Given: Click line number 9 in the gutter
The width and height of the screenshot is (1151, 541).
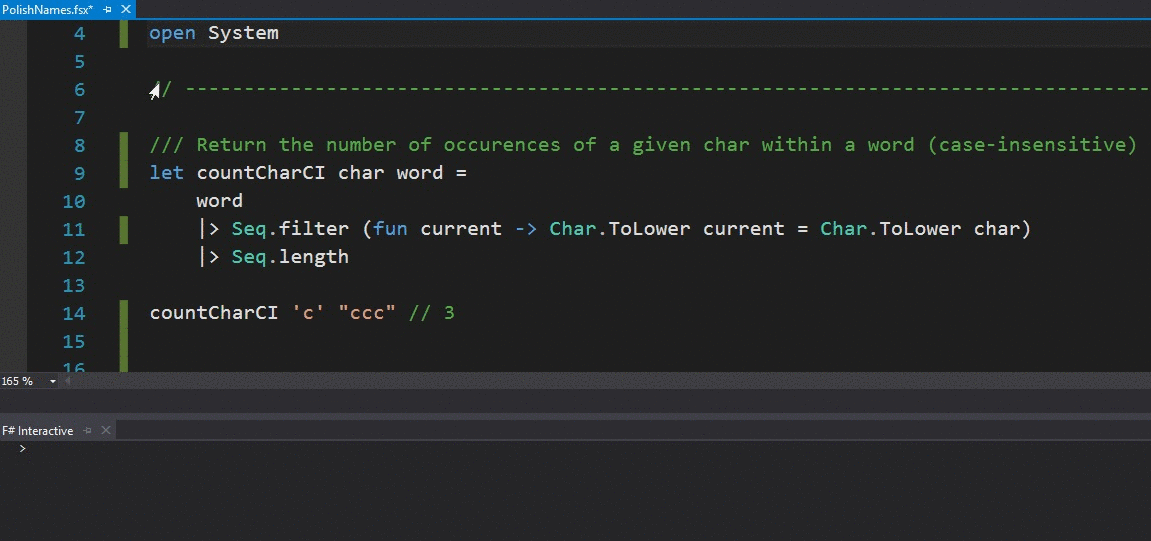Looking at the screenshot, I should pos(73,173).
